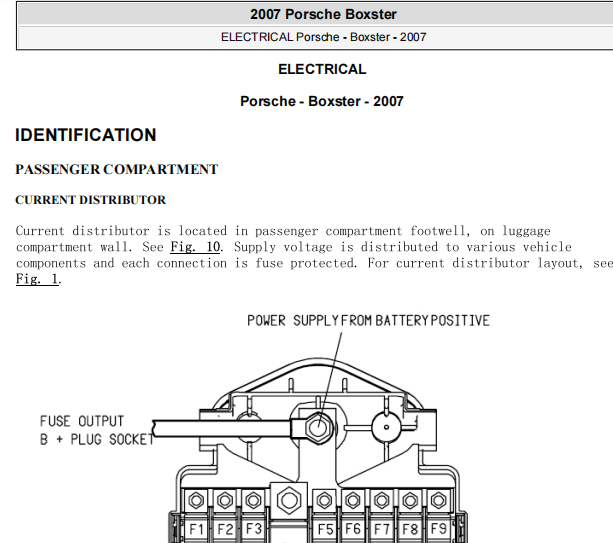613x543 pixels.
Task: Click fuse label F9 in diagram
Action: (x=438, y=529)
